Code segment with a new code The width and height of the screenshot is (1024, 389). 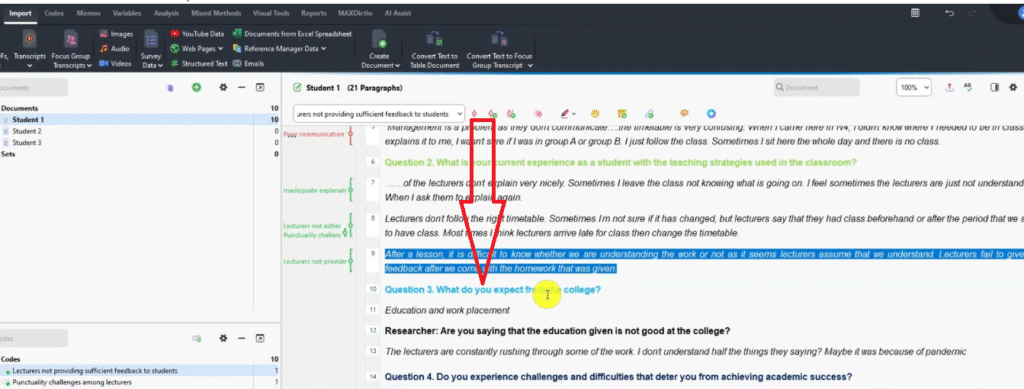pyautogui.click(x=492, y=114)
